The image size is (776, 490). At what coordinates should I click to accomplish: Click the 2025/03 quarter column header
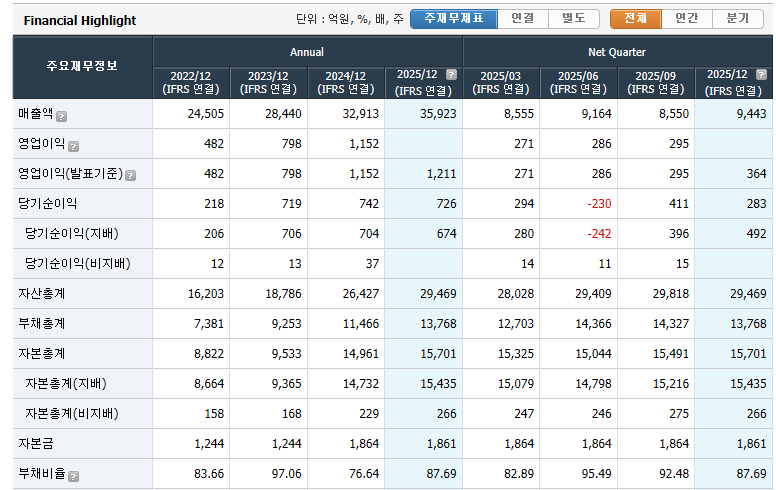501,83
